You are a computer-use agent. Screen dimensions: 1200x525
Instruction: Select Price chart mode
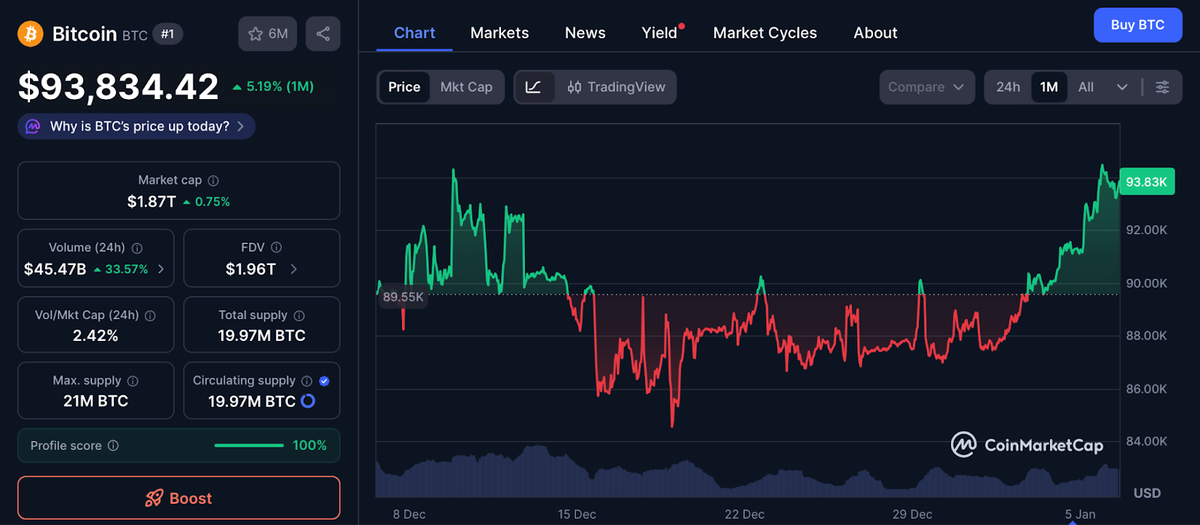pos(404,87)
